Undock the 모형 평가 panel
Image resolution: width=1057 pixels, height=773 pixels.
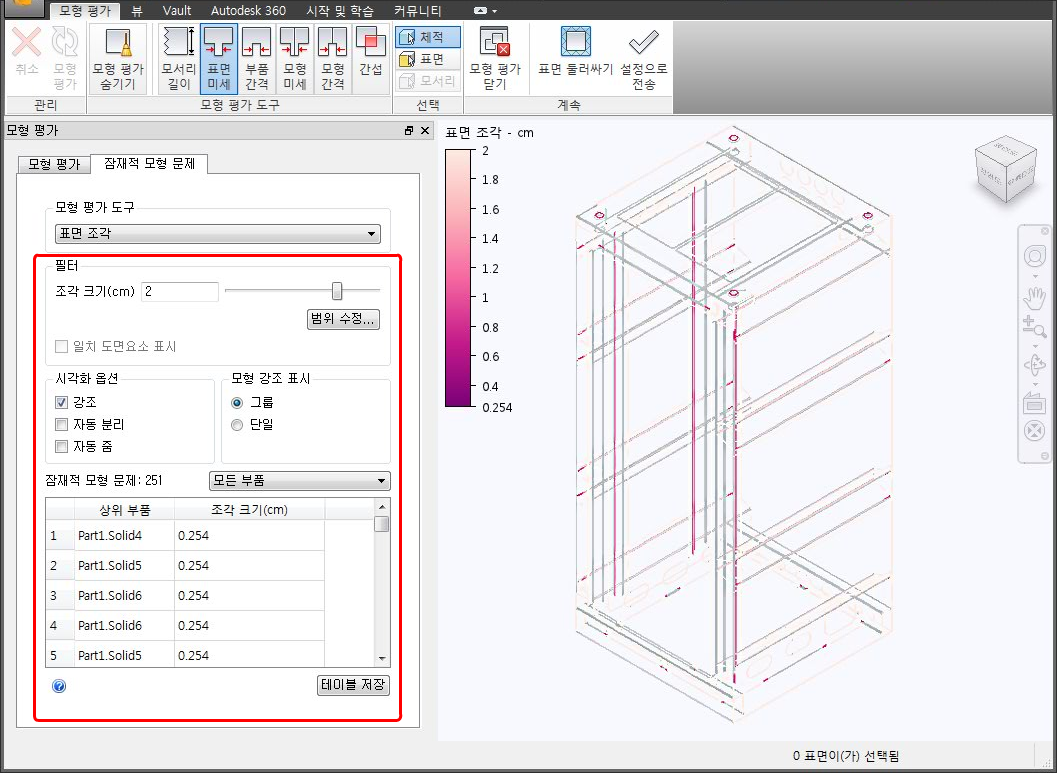pyautogui.click(x=409, y=131)
